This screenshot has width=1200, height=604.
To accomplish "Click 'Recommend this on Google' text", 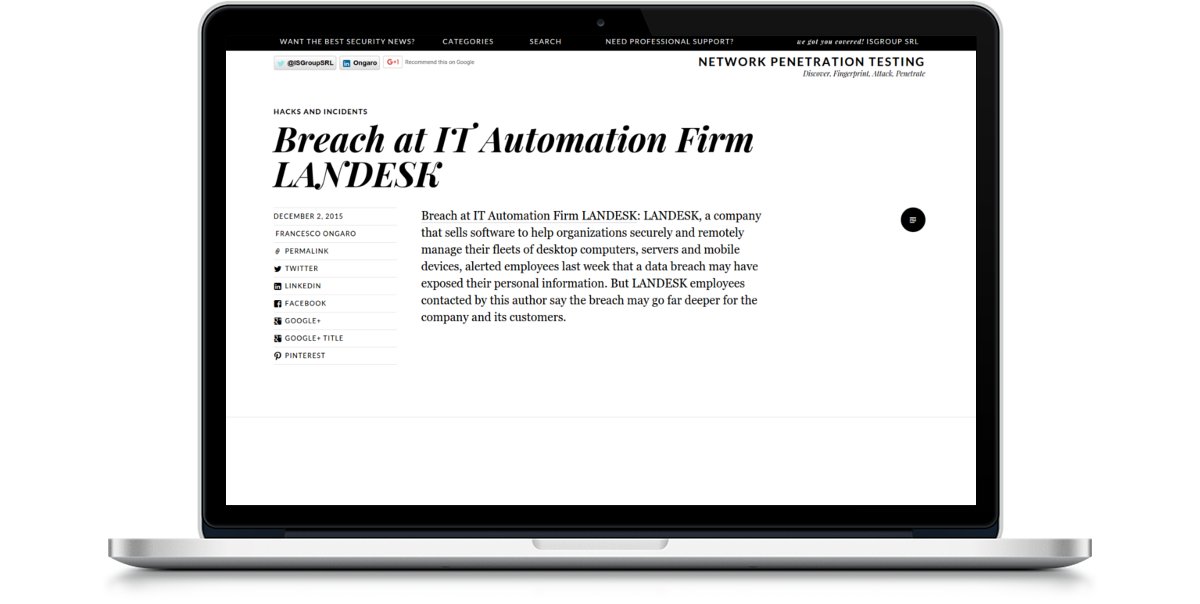I will [x=440, y=62].
